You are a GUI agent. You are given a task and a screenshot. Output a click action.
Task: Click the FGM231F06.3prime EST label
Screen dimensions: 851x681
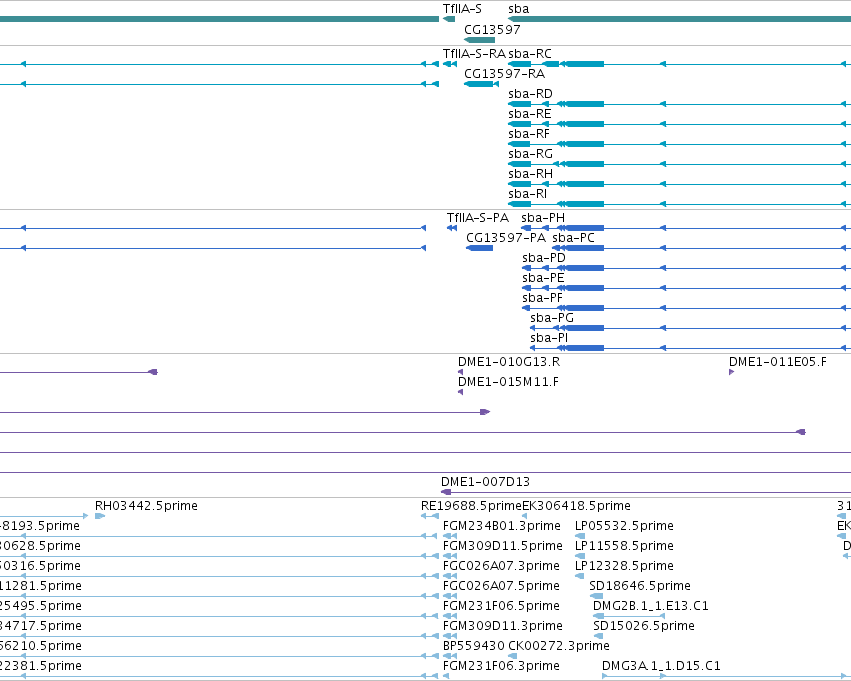click(501, 667)
